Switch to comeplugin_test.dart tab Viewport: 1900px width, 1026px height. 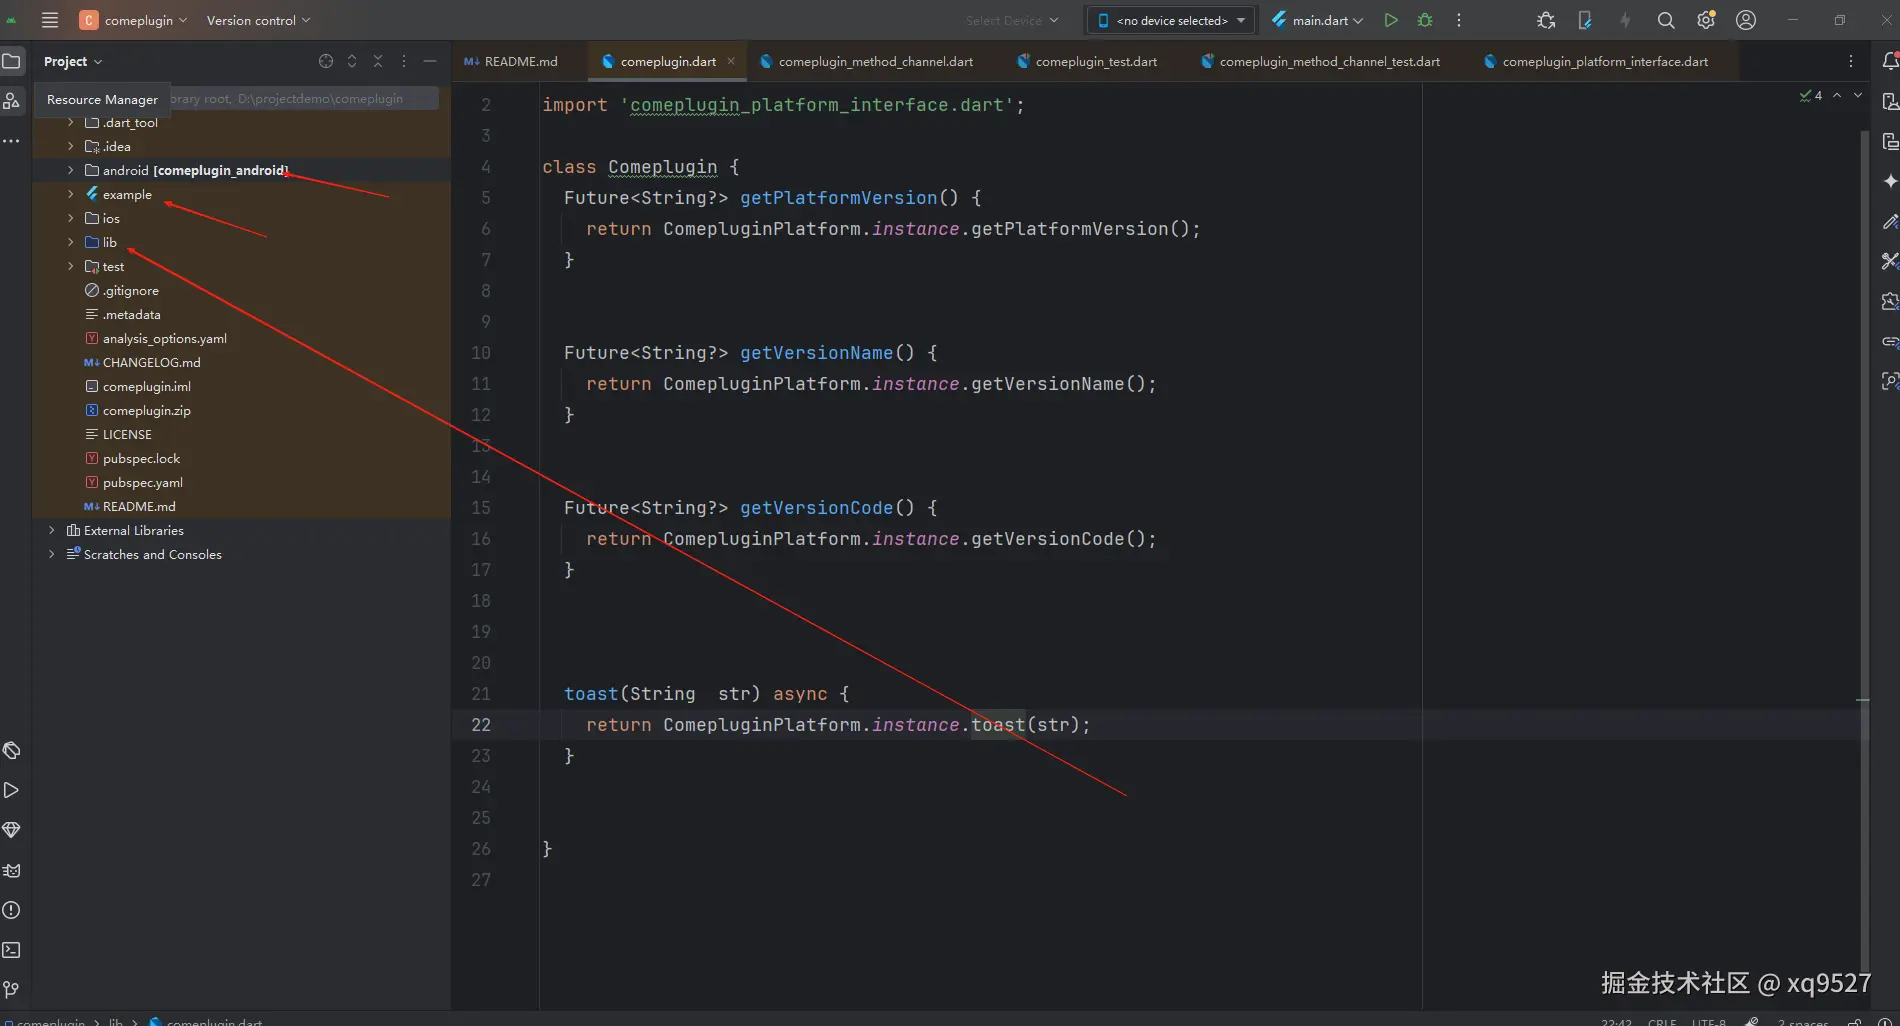pos(1087,61)
